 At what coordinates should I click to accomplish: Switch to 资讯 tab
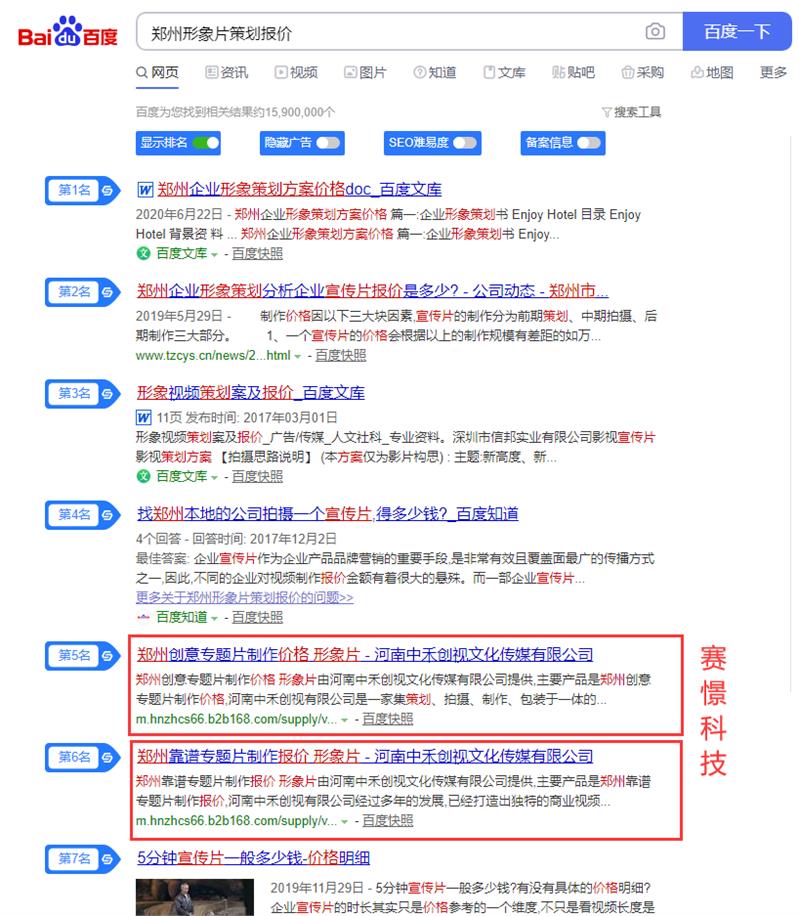tap(227, 72)
